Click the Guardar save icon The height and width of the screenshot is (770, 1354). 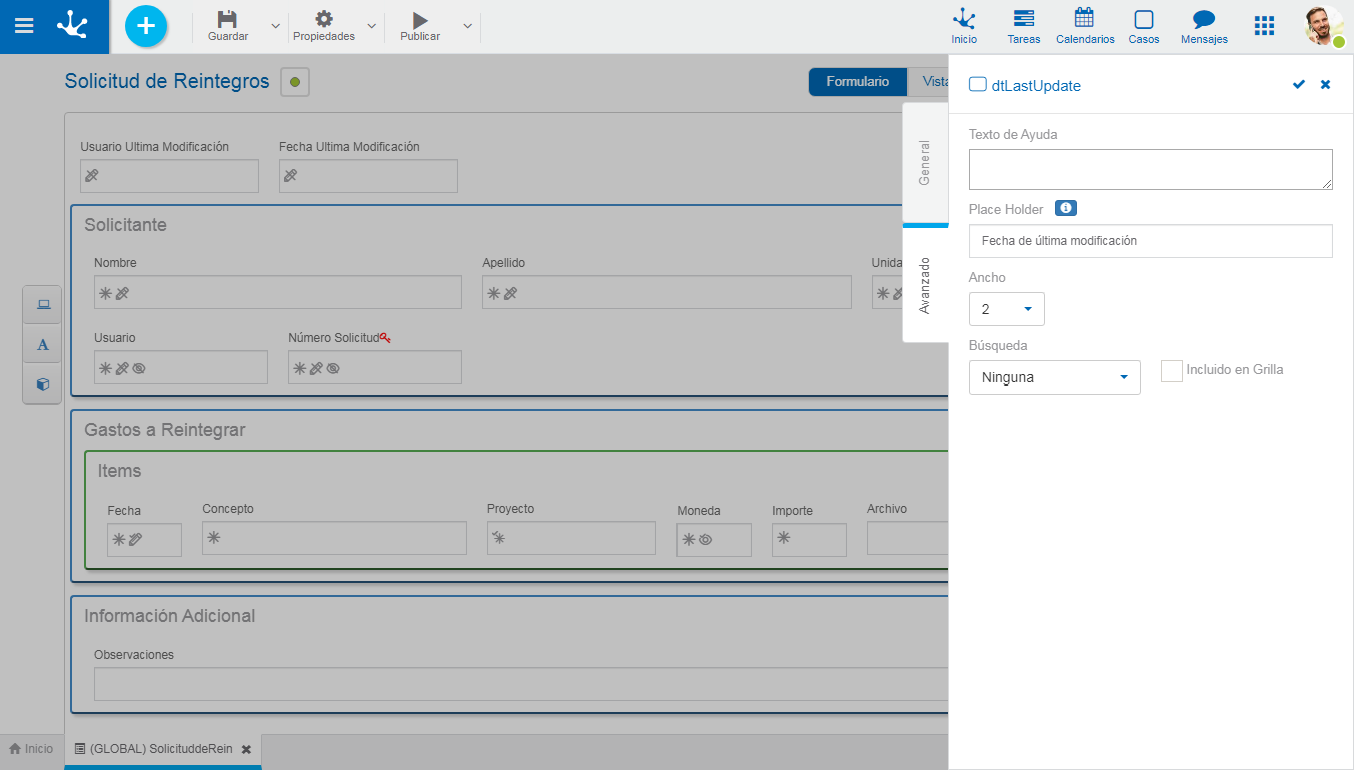(227, 20)
